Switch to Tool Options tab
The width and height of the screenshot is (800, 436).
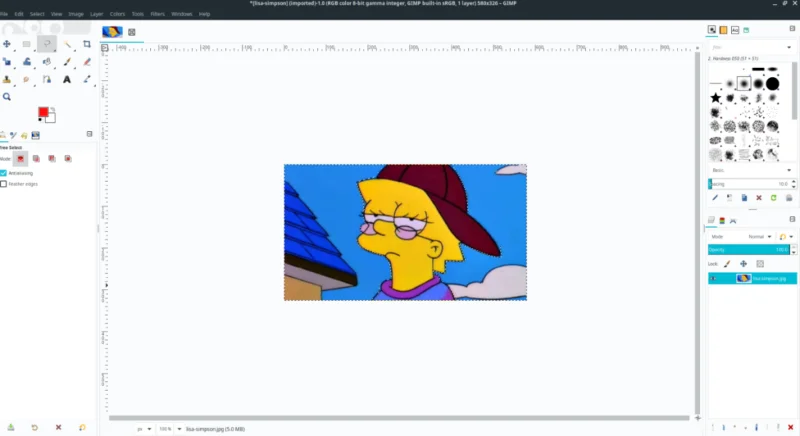click(x=3, y=135)
